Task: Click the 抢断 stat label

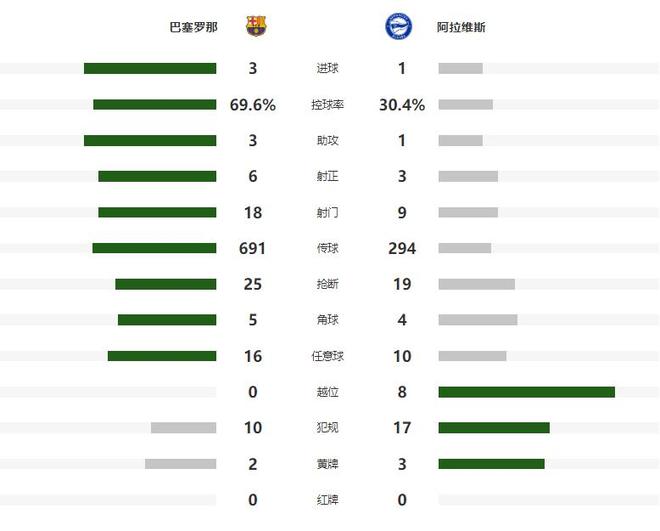Action: click(x=327, y=285)
